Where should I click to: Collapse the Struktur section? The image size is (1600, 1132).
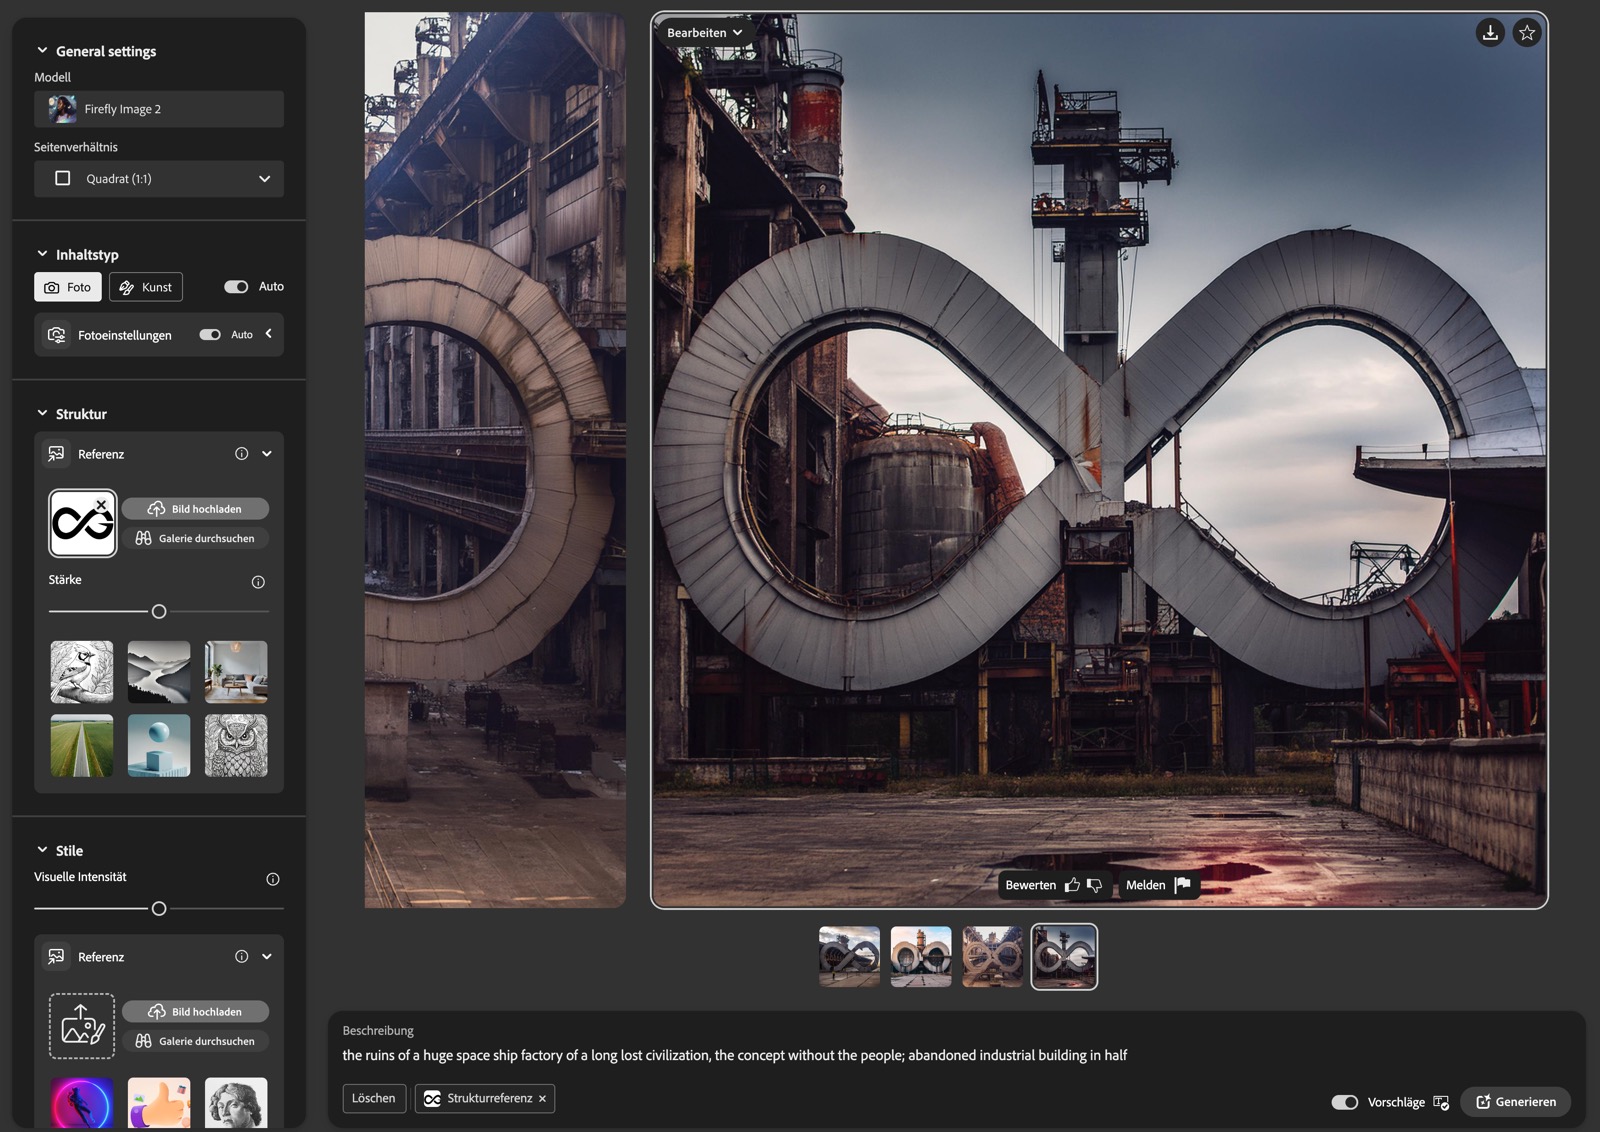[x=42, y=414]
